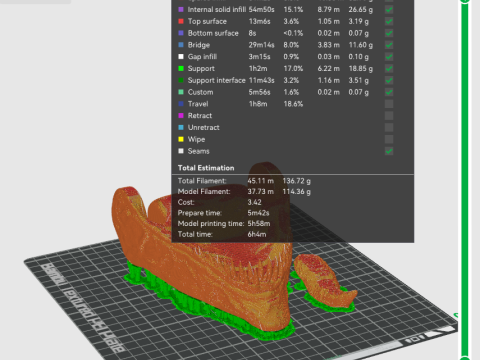
Task: Click the purple Internal solid infill swatch
Action: (181, 10)
